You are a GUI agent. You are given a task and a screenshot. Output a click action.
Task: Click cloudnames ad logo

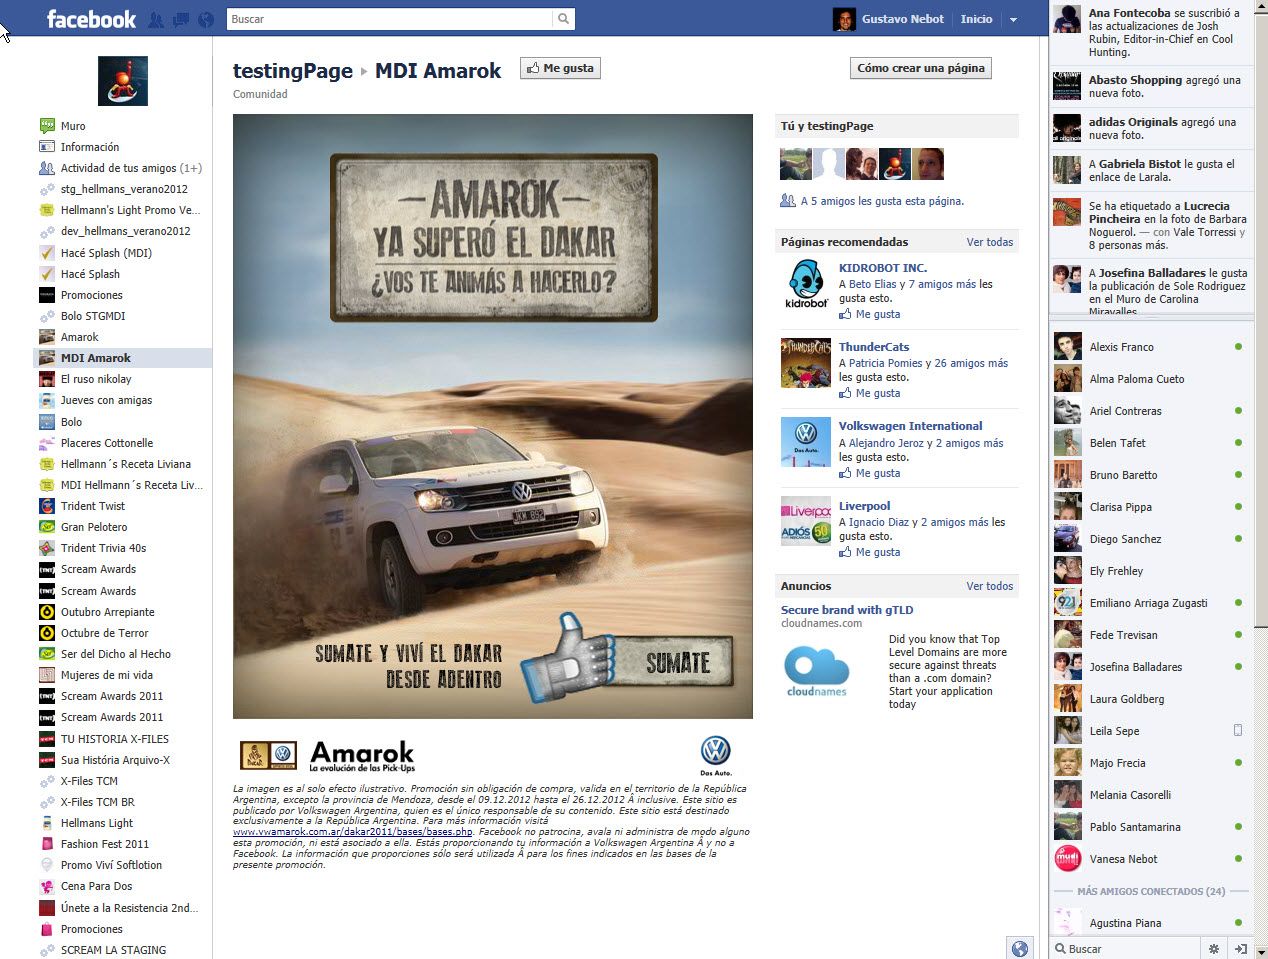817,671
